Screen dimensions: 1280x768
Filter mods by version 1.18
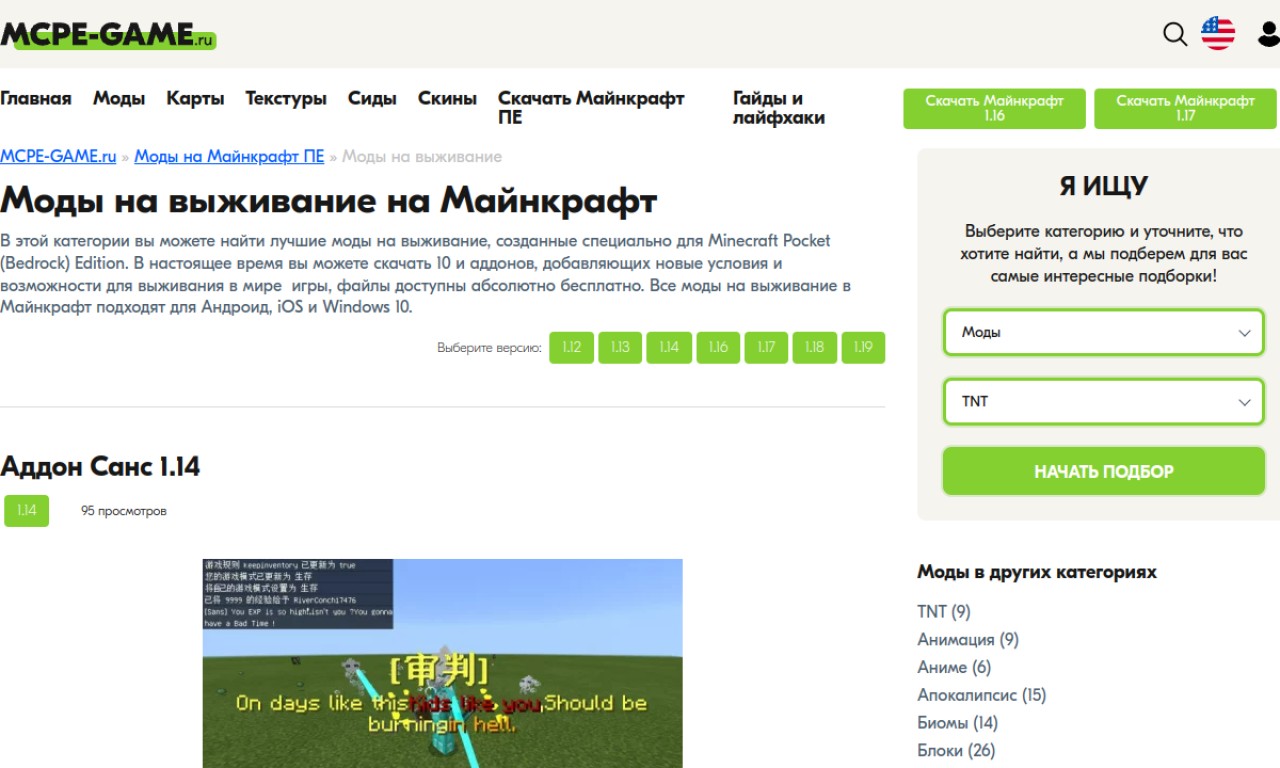click(815, 347)
